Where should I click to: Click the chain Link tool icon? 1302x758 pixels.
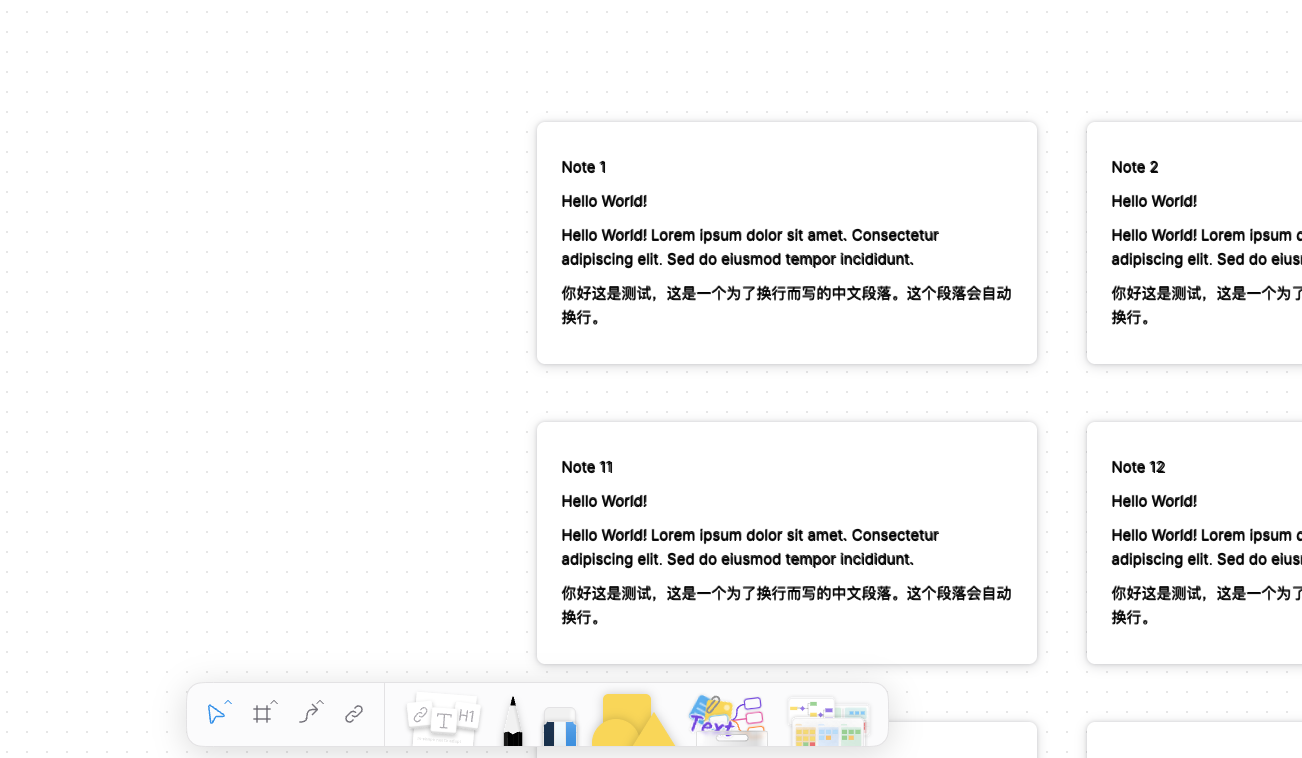pos(354,714)
